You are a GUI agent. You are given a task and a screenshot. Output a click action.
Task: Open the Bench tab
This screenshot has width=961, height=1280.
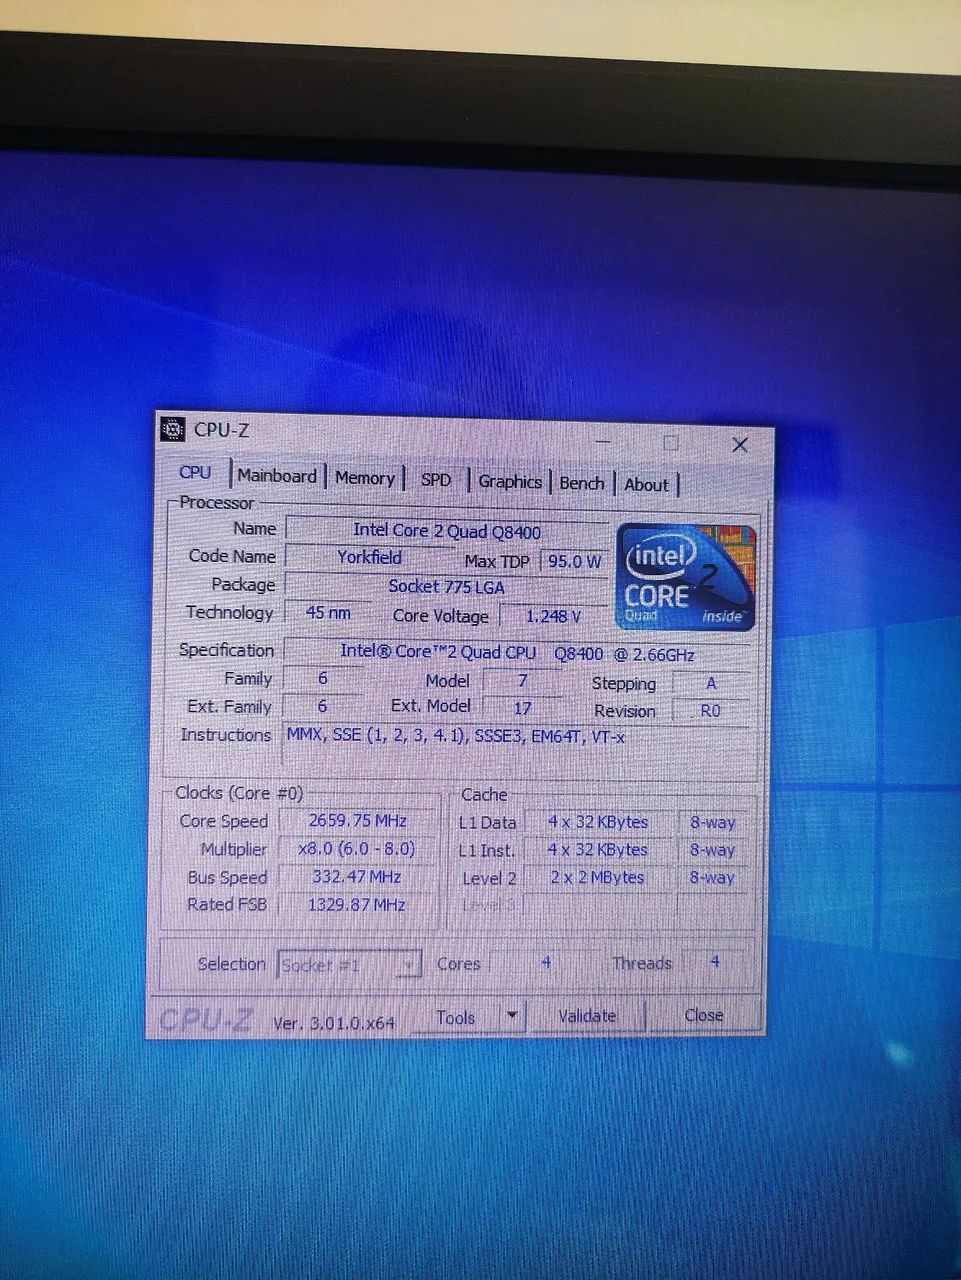581,483
